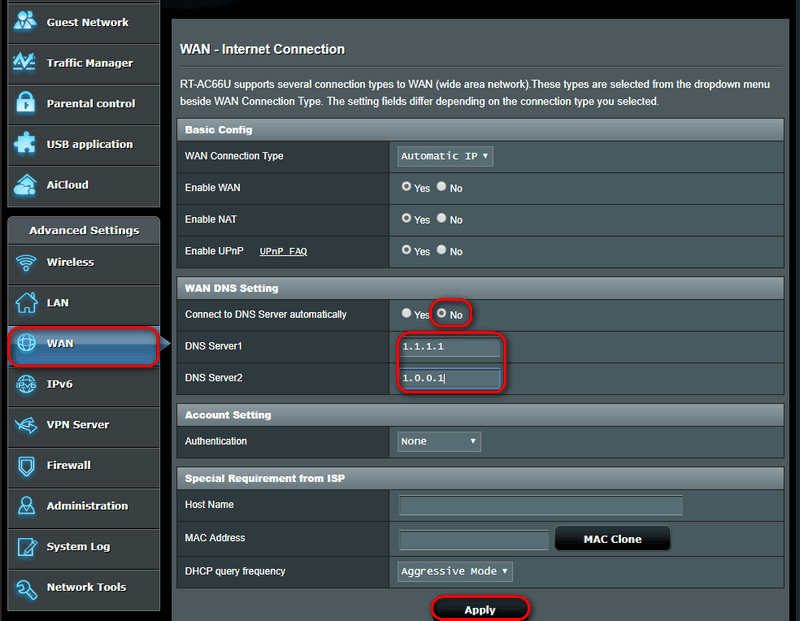The image size is (800, 621).
Task: Open Traffic Manager icon in sidebar
Action: [x=25, y=62]
